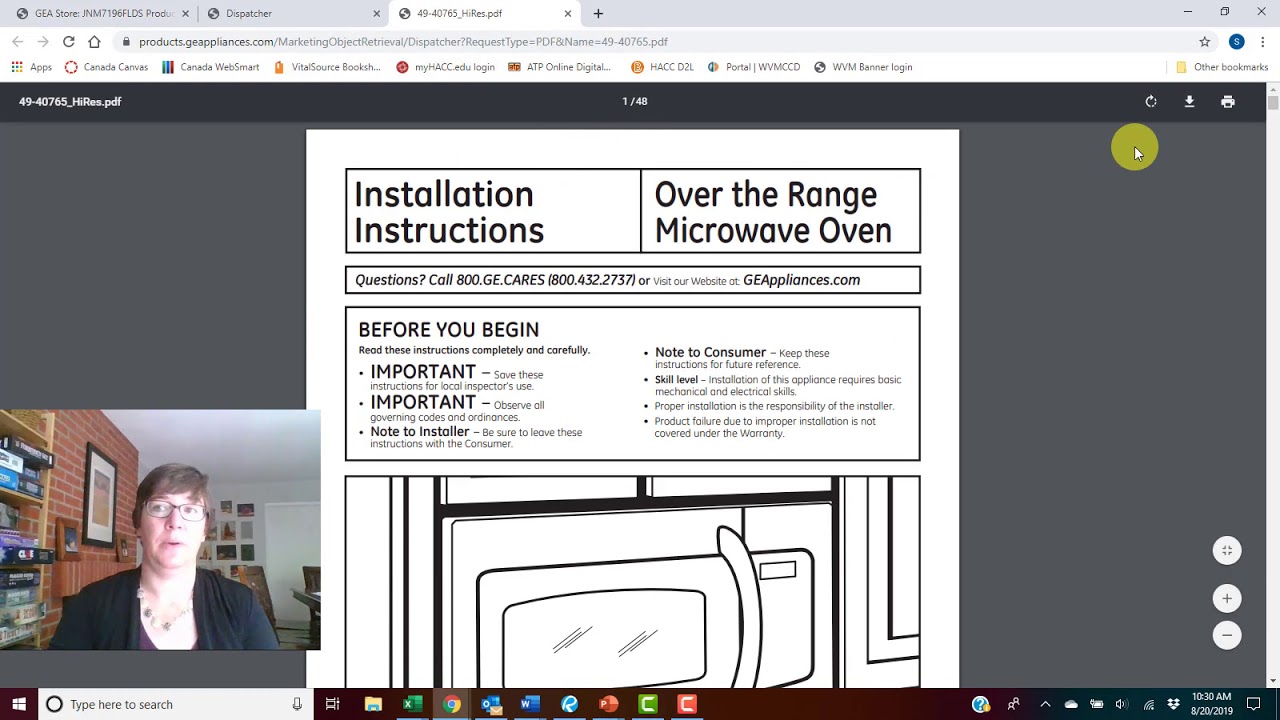Screen dimensions: 1280x720
Task: Open the Chrome profile avatar
Action: (x=1237, y=42)
